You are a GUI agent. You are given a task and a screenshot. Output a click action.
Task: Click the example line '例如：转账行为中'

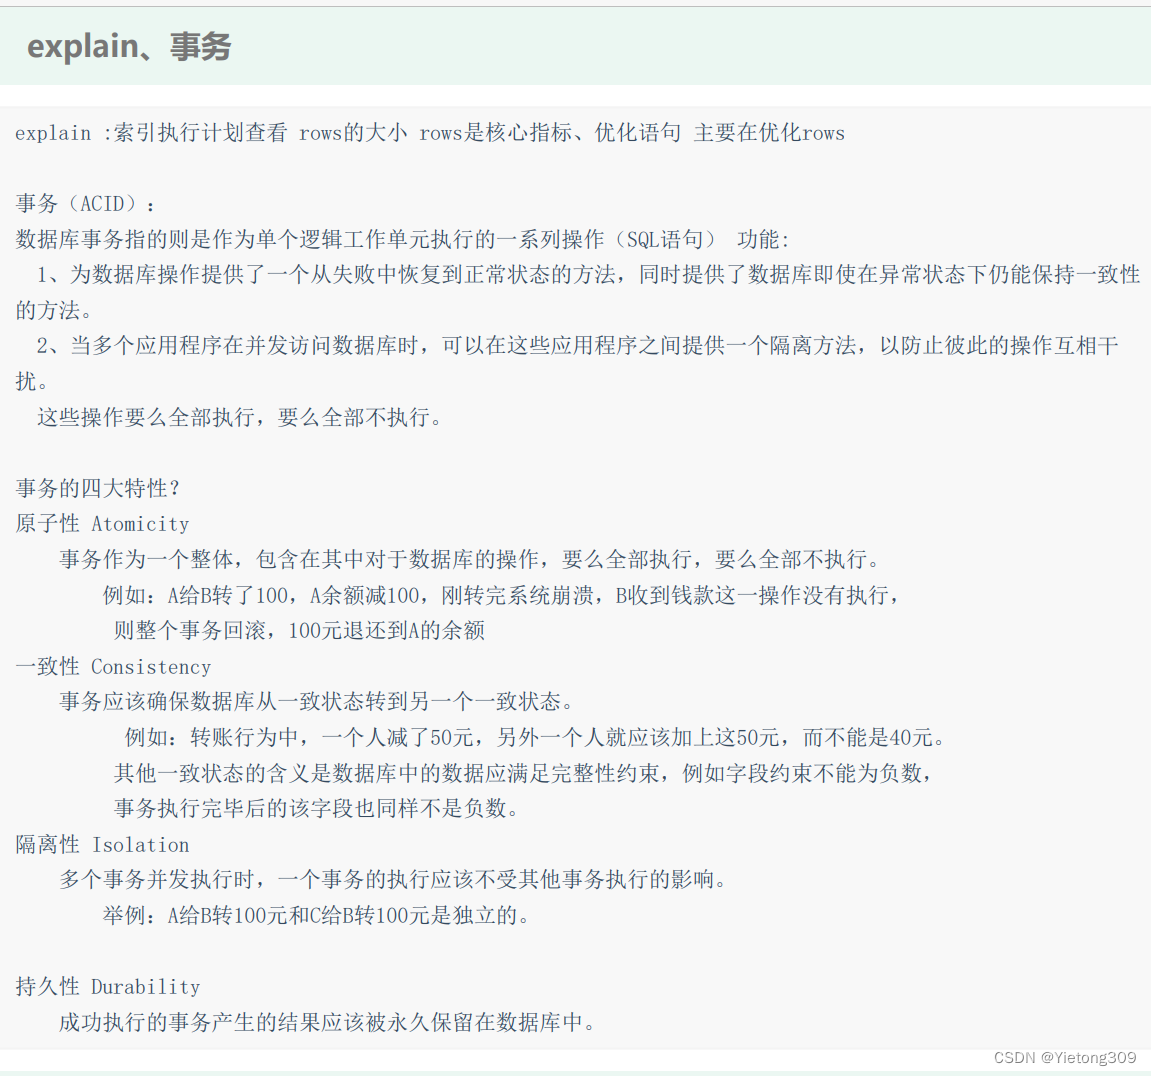click(535, 737)
